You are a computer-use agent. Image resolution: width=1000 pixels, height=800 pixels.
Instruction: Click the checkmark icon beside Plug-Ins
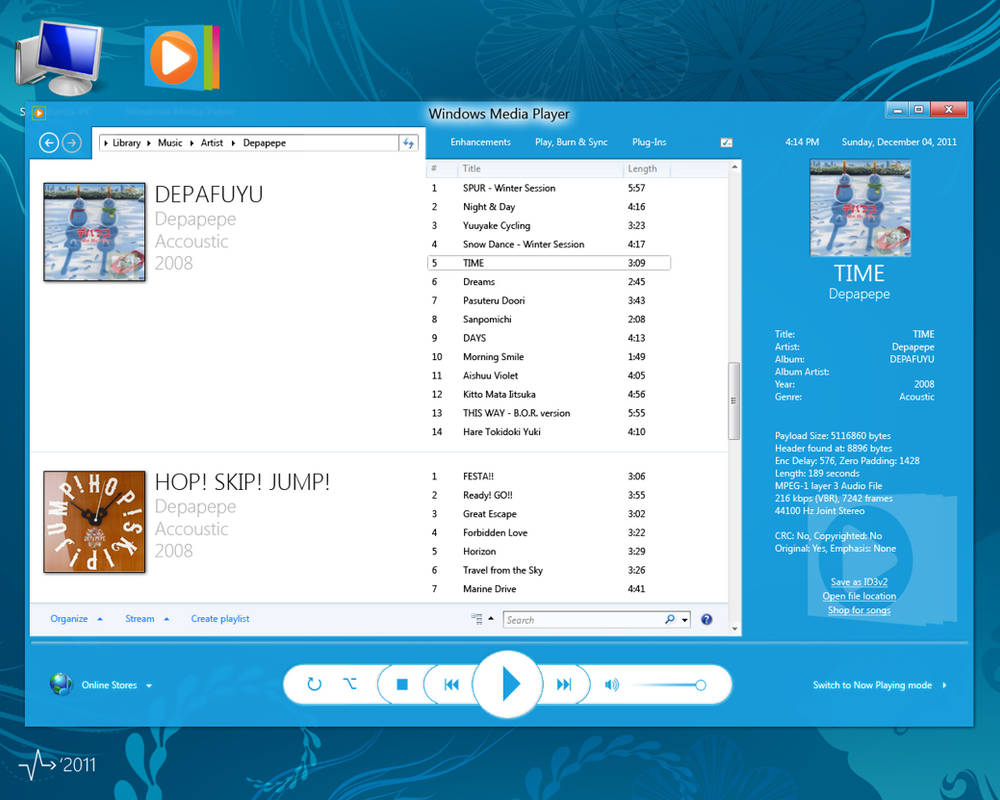tap(726, 142)
